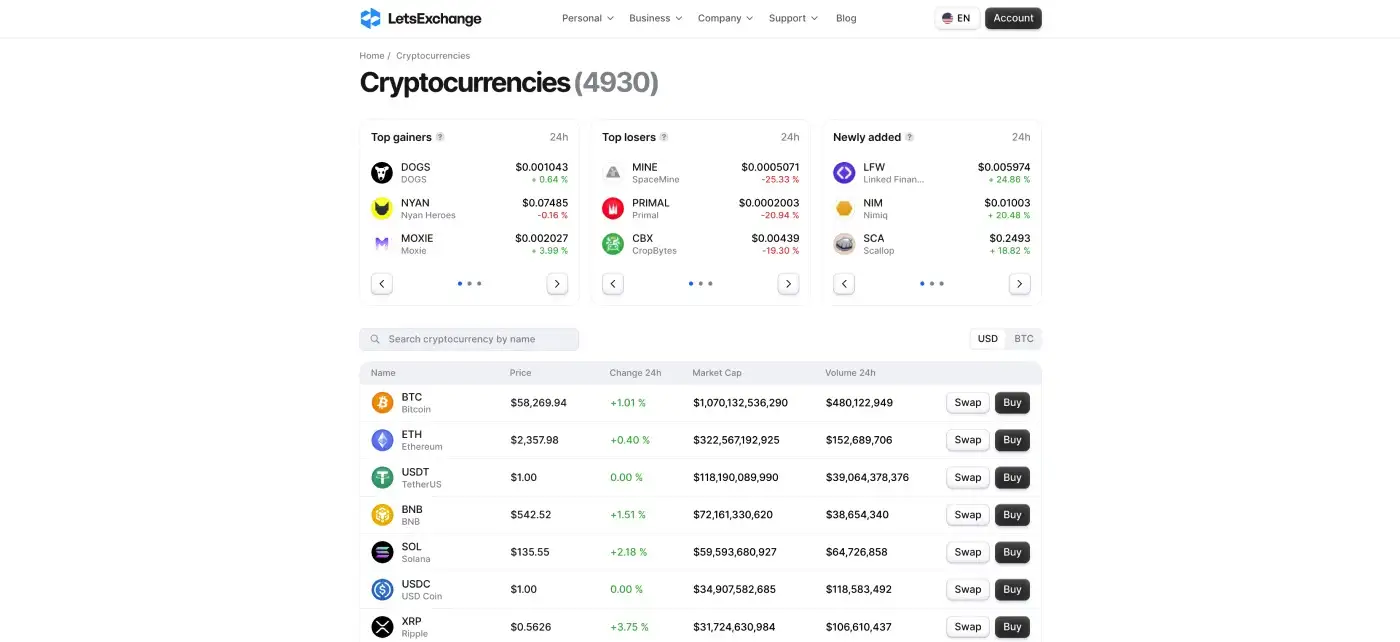This screenshot has width=1400, height=642.
Task: Click the DOGS token icon
Action: pyautogui.click(x=382, y=173)
